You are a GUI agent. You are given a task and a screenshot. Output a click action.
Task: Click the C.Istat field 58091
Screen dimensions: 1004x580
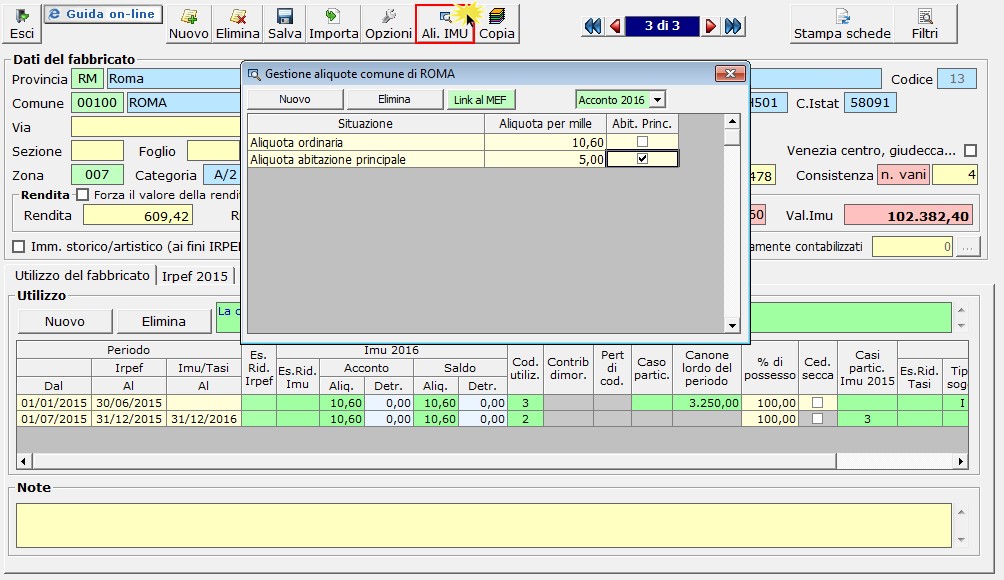coord(870,102)
